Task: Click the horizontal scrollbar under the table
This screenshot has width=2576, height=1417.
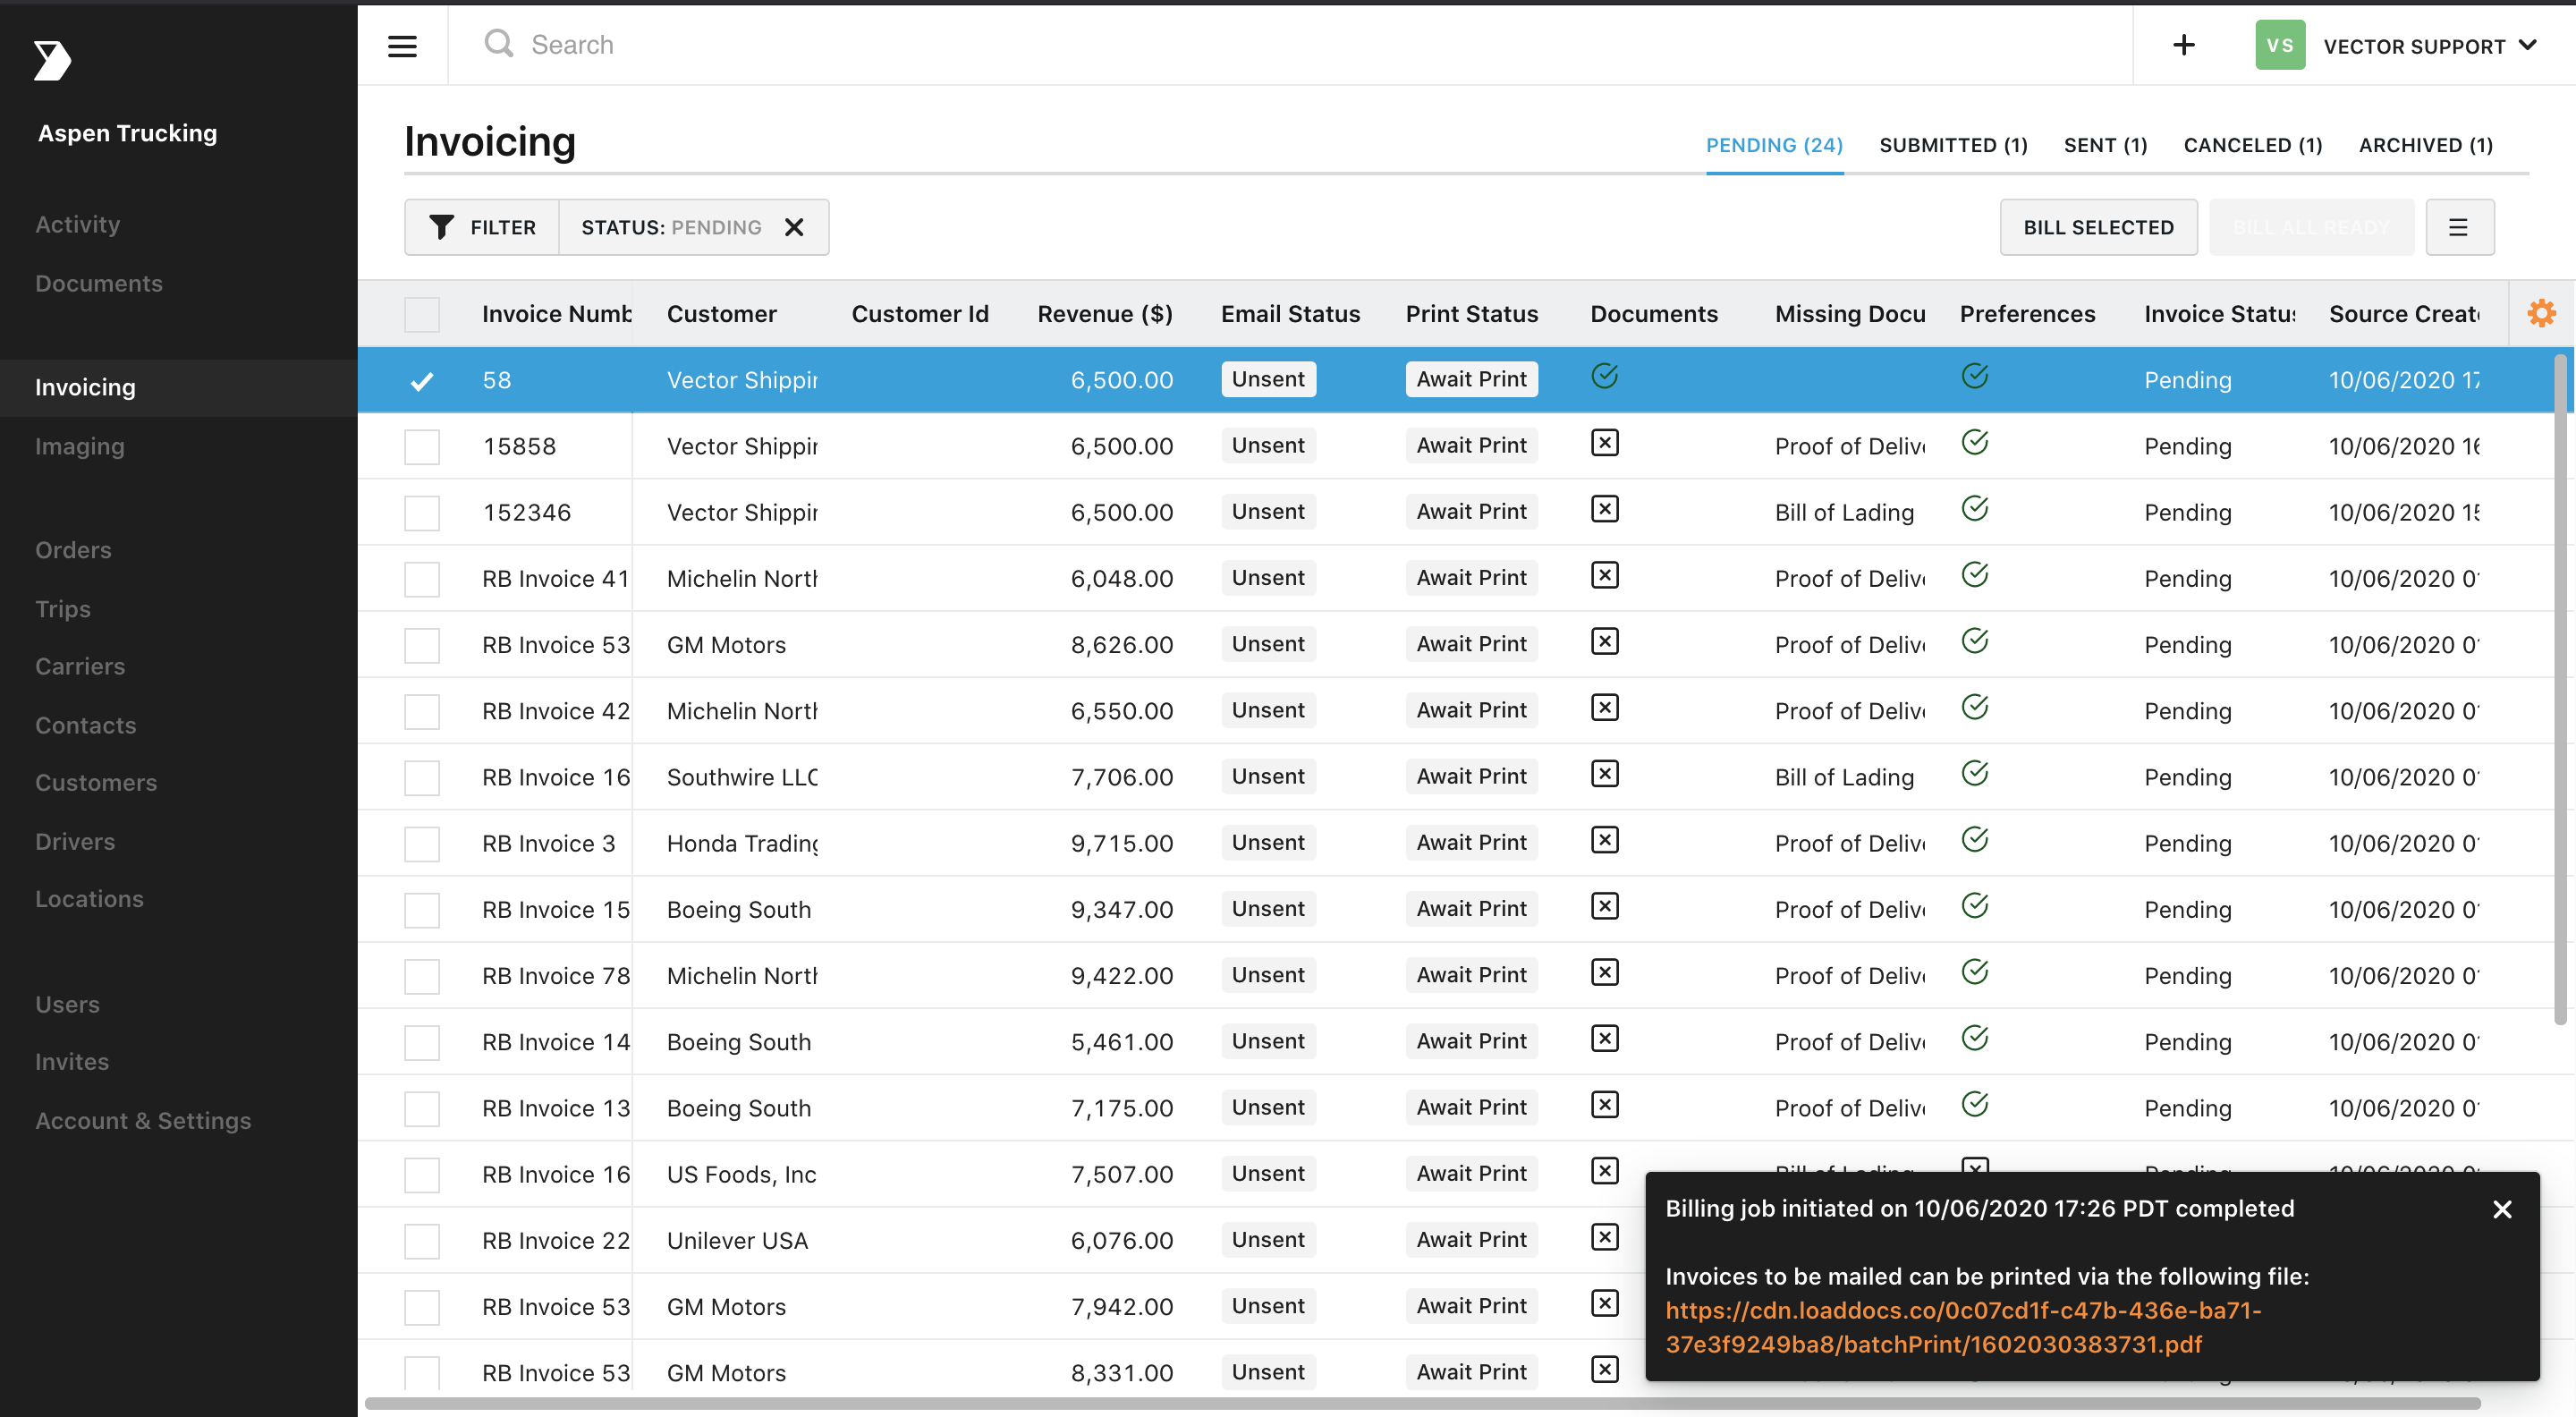Action: tap(1422, 1403)
